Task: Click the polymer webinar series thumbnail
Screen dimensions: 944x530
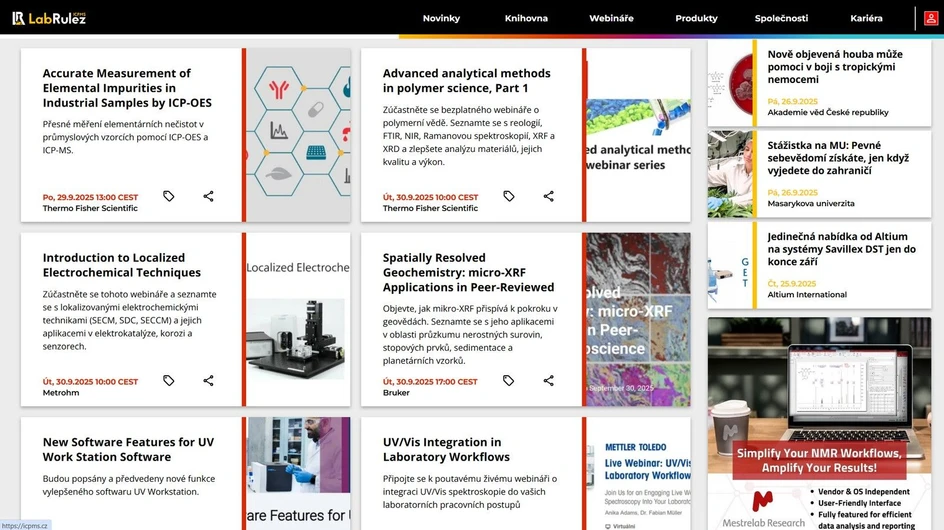Action: (638, 135)
